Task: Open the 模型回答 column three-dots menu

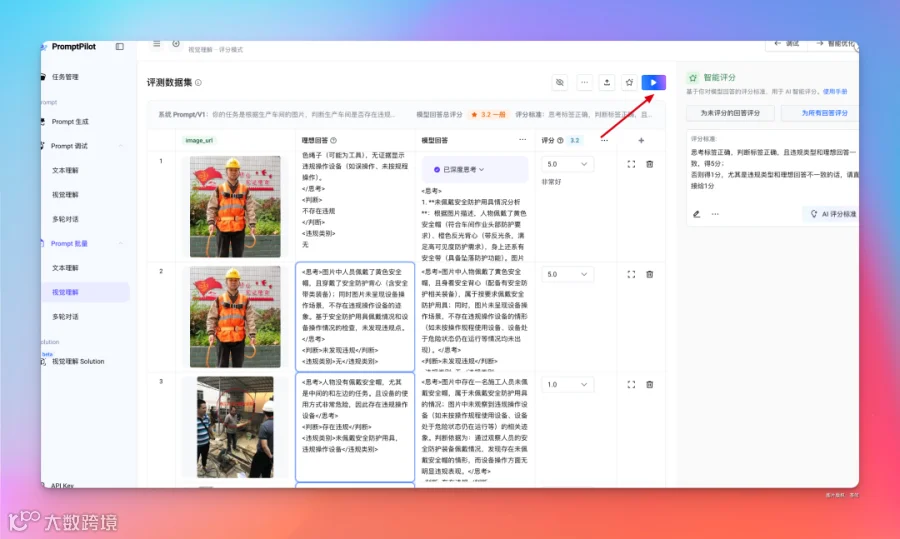Action: 522,139
